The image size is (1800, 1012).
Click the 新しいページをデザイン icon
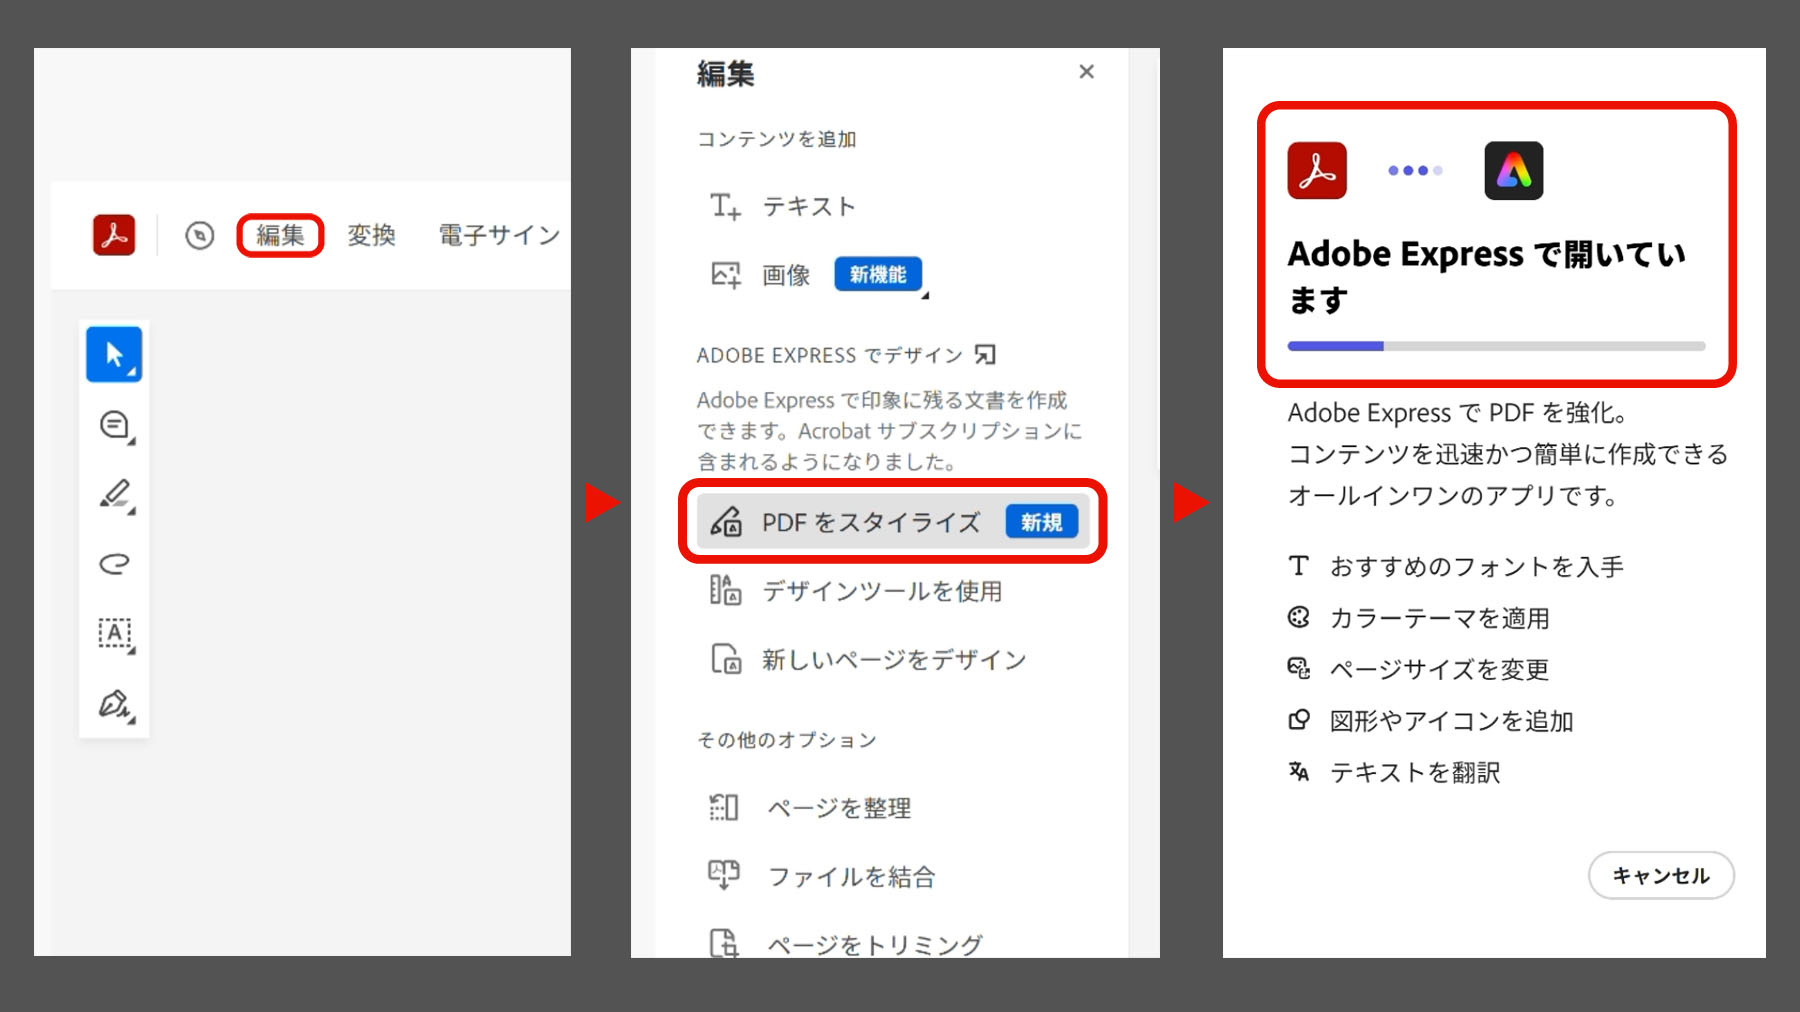click(x=725, y=659)
